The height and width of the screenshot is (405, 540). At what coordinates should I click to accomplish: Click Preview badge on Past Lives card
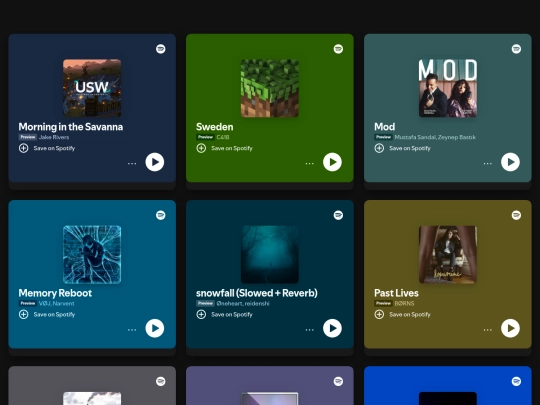tap(383, 303)
